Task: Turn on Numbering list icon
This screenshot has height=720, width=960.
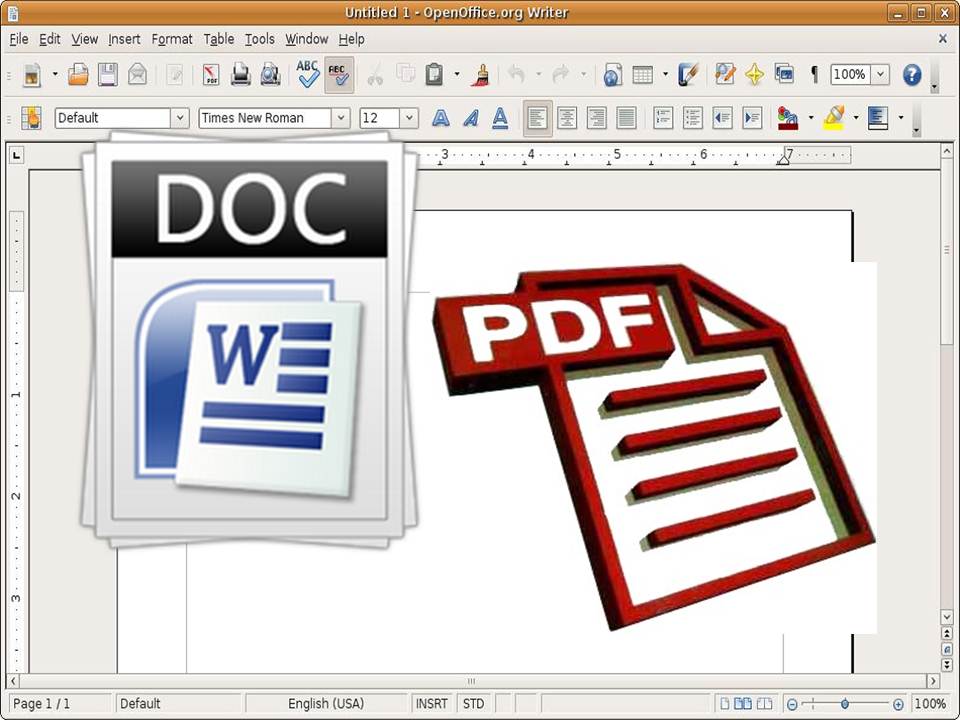Action: tap(663, 118)
